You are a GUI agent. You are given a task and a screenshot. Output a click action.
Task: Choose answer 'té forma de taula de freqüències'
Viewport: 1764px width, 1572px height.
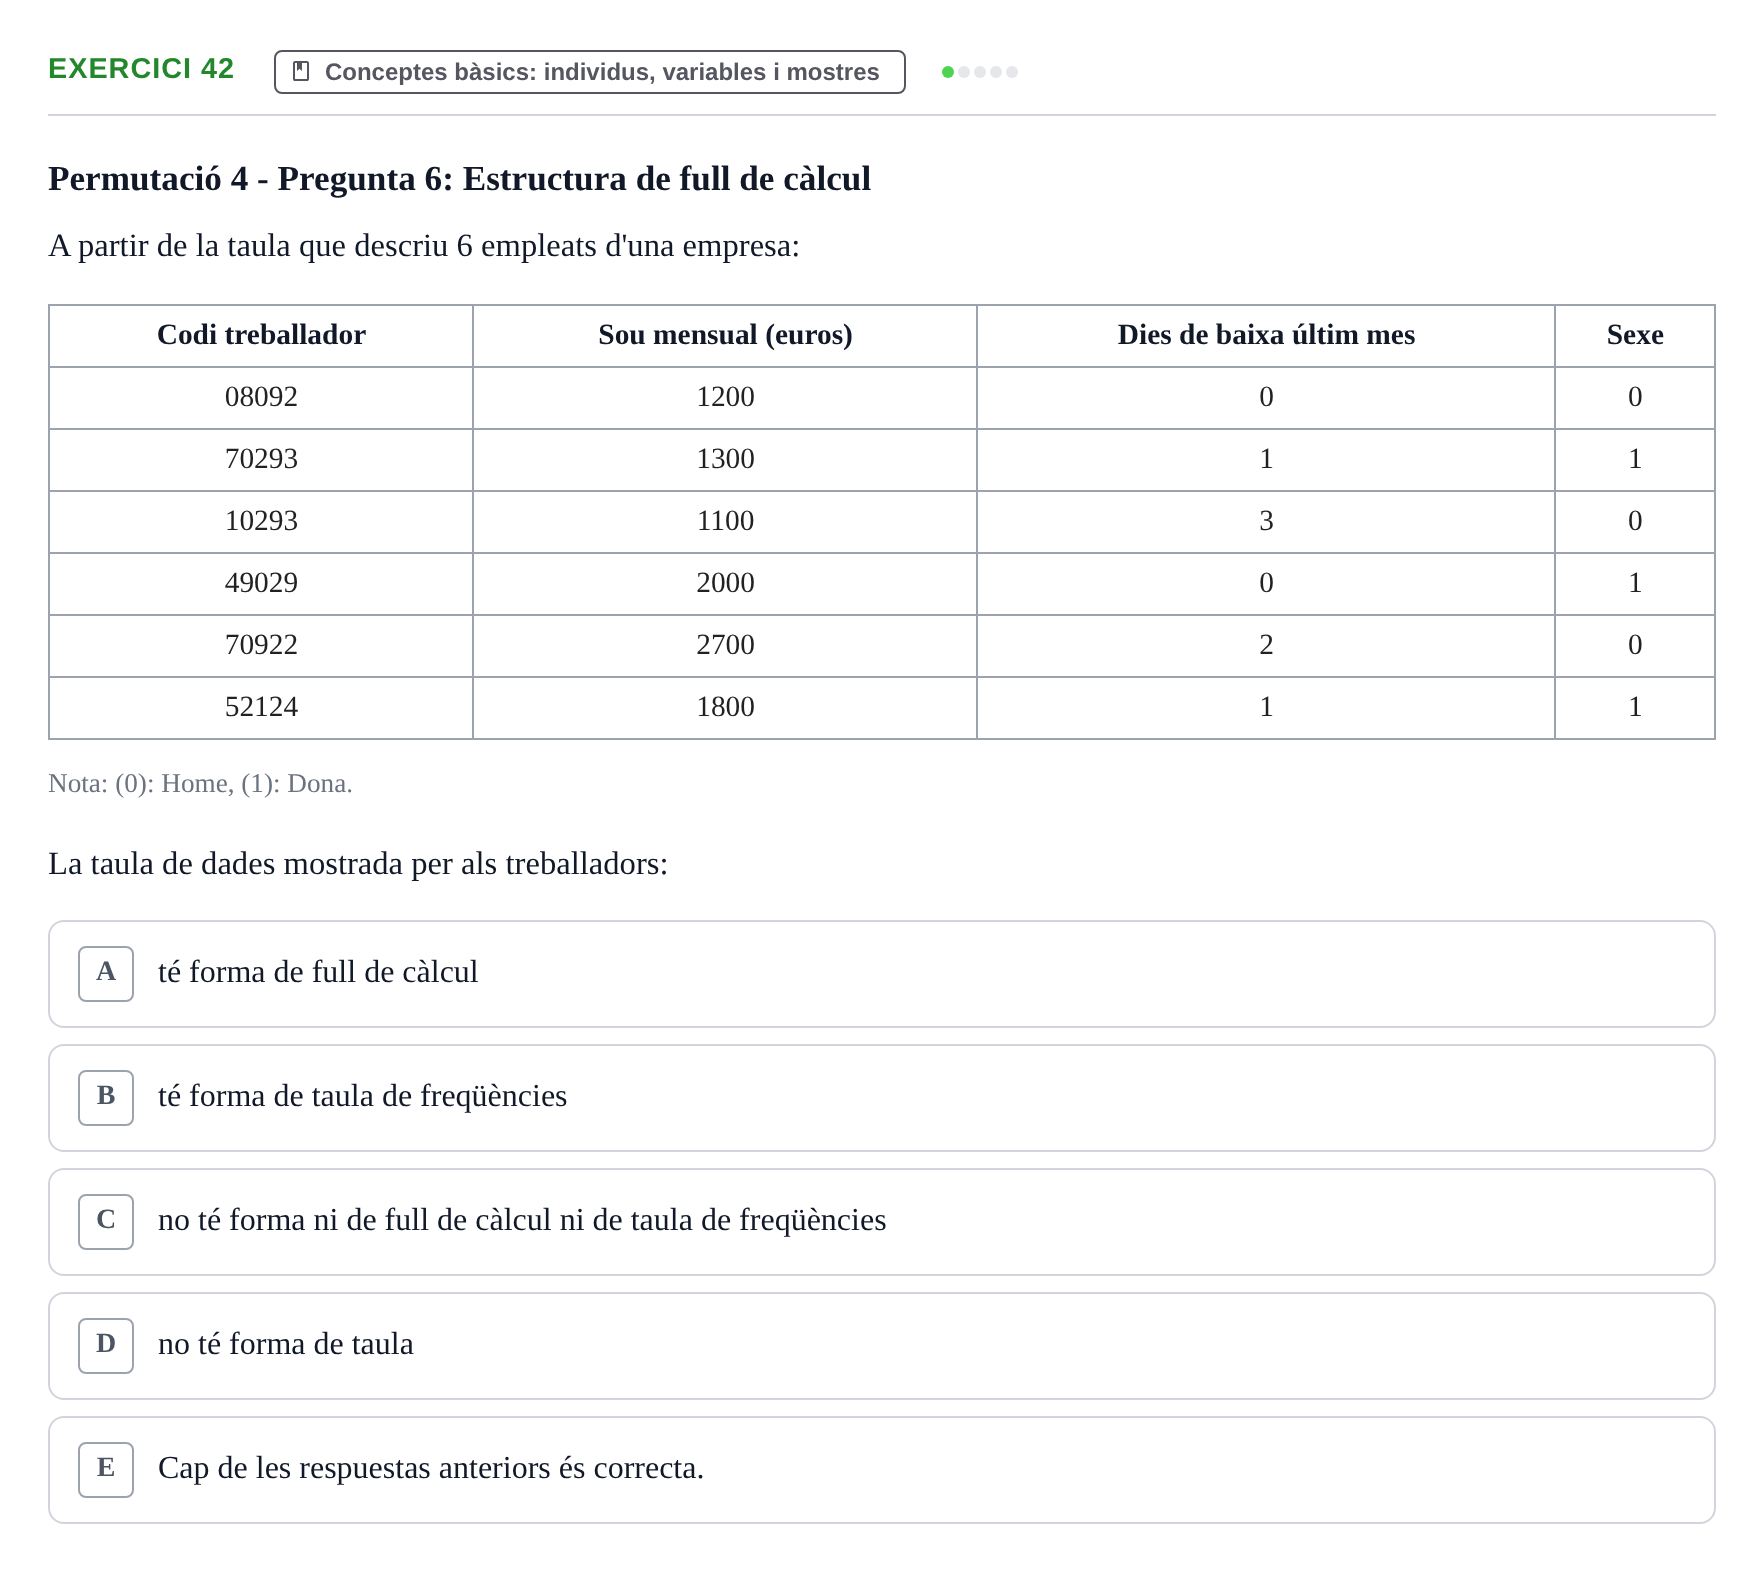pos(882,1097)
